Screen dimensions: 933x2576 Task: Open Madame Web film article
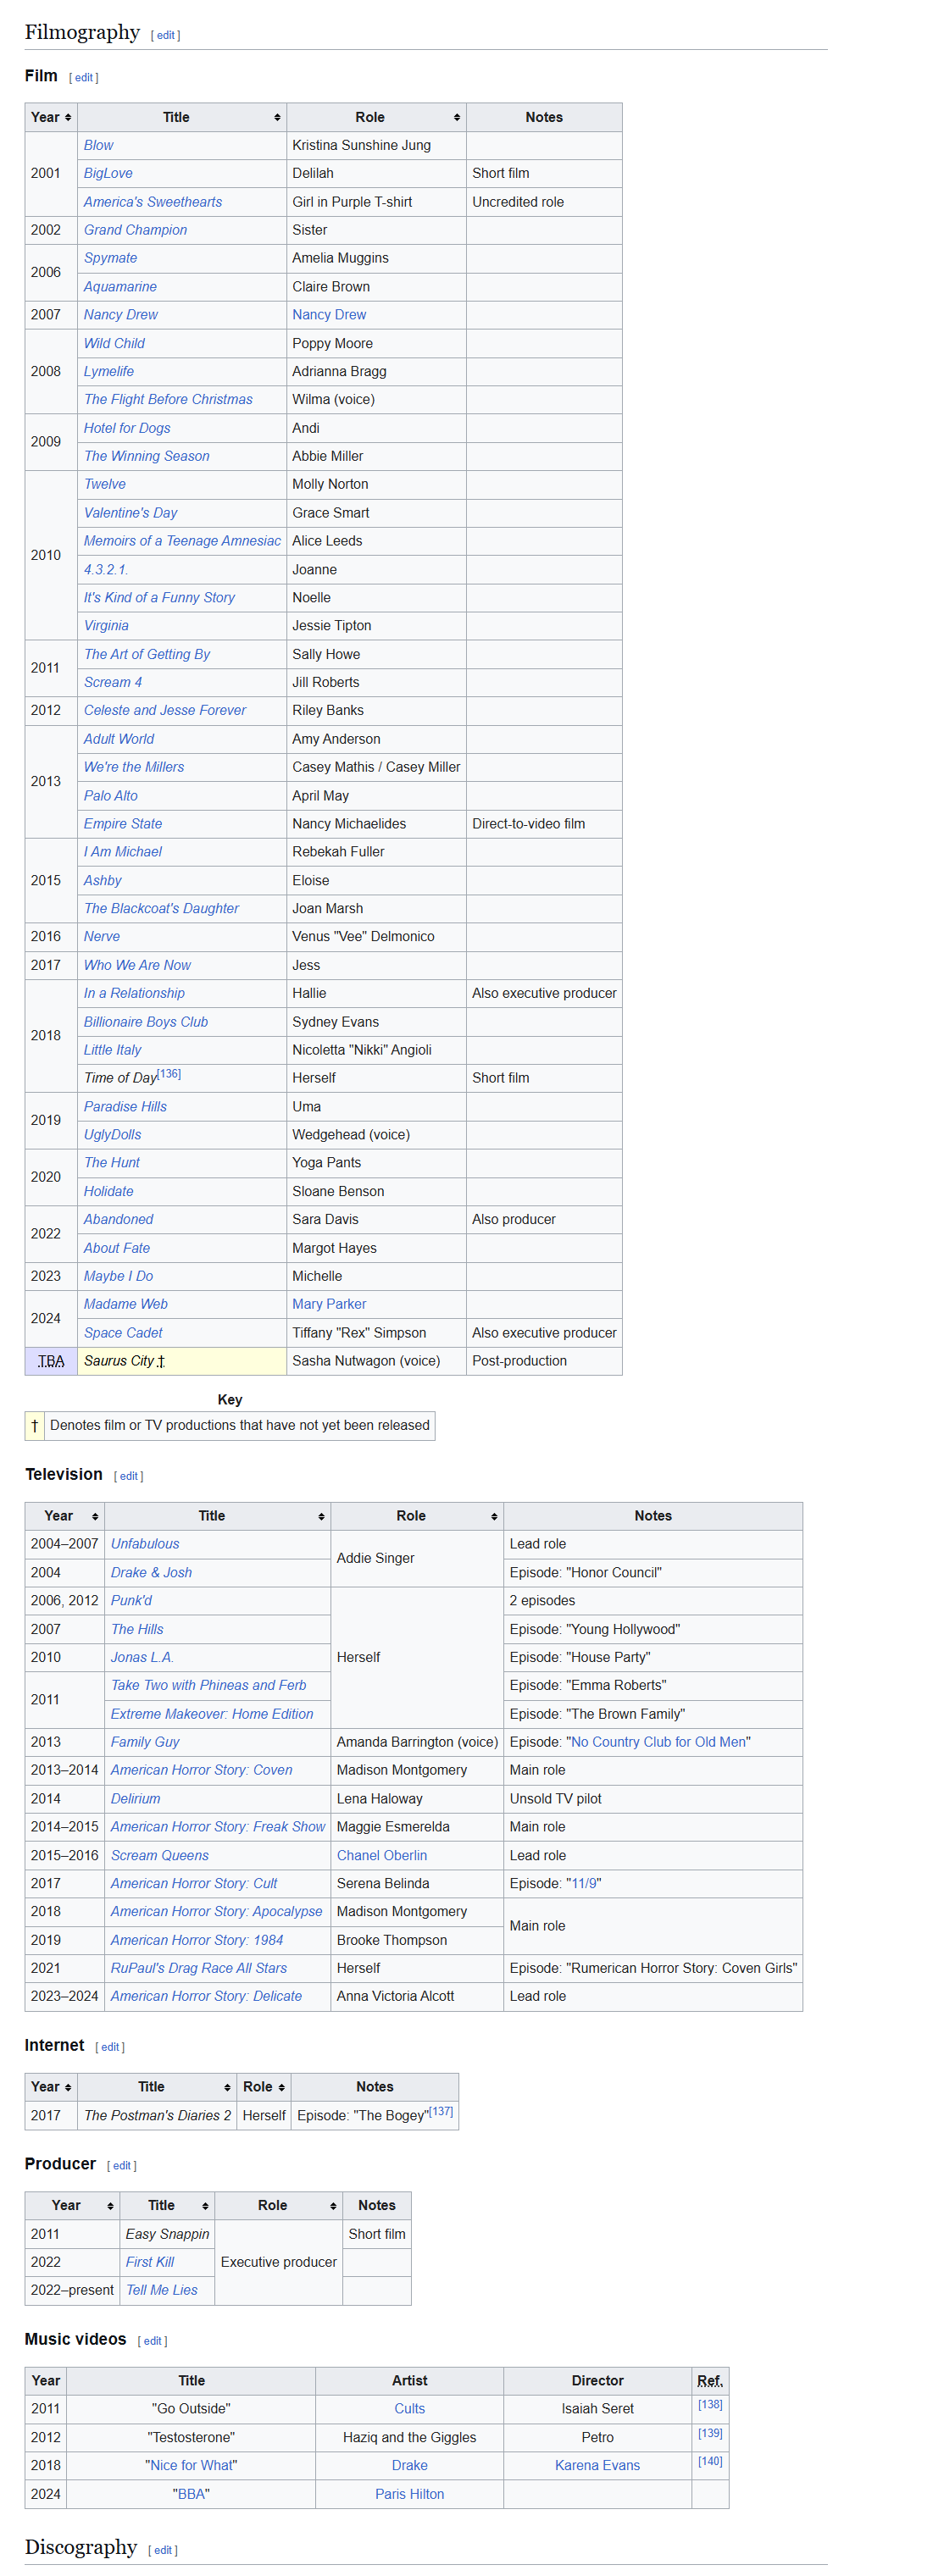pos(126,1304)
